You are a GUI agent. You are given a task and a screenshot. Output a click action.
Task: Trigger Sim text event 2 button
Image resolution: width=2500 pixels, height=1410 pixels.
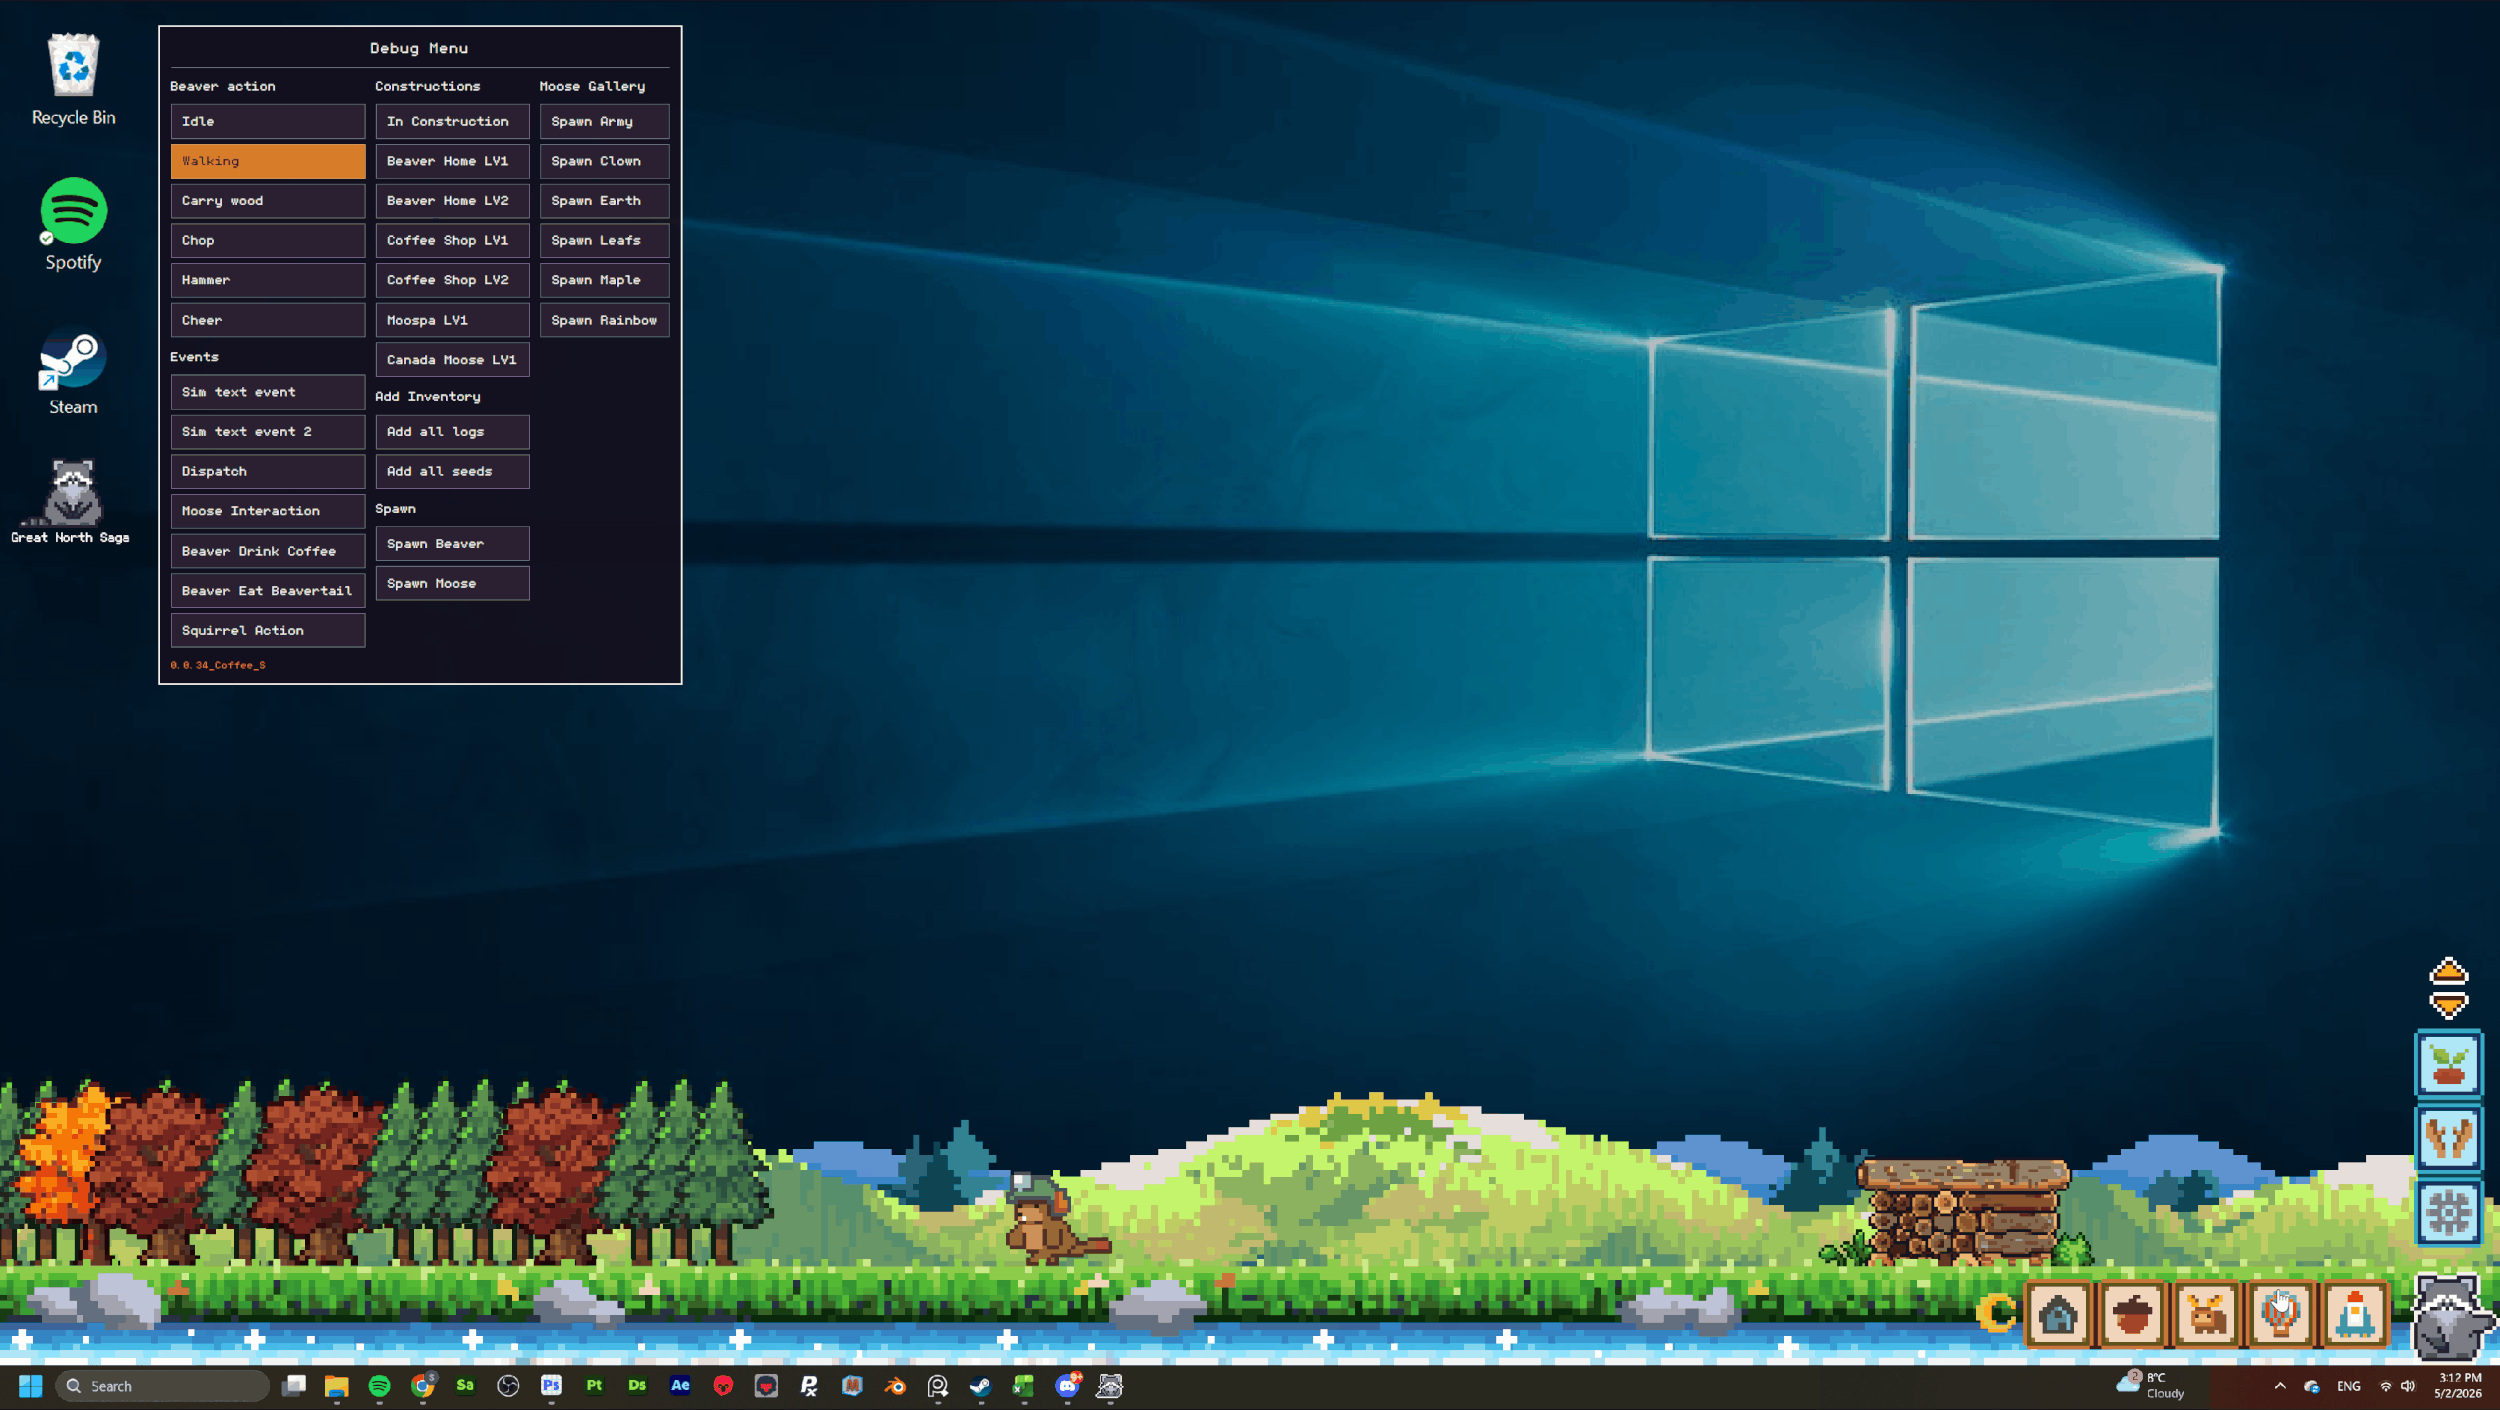point(267,432)
